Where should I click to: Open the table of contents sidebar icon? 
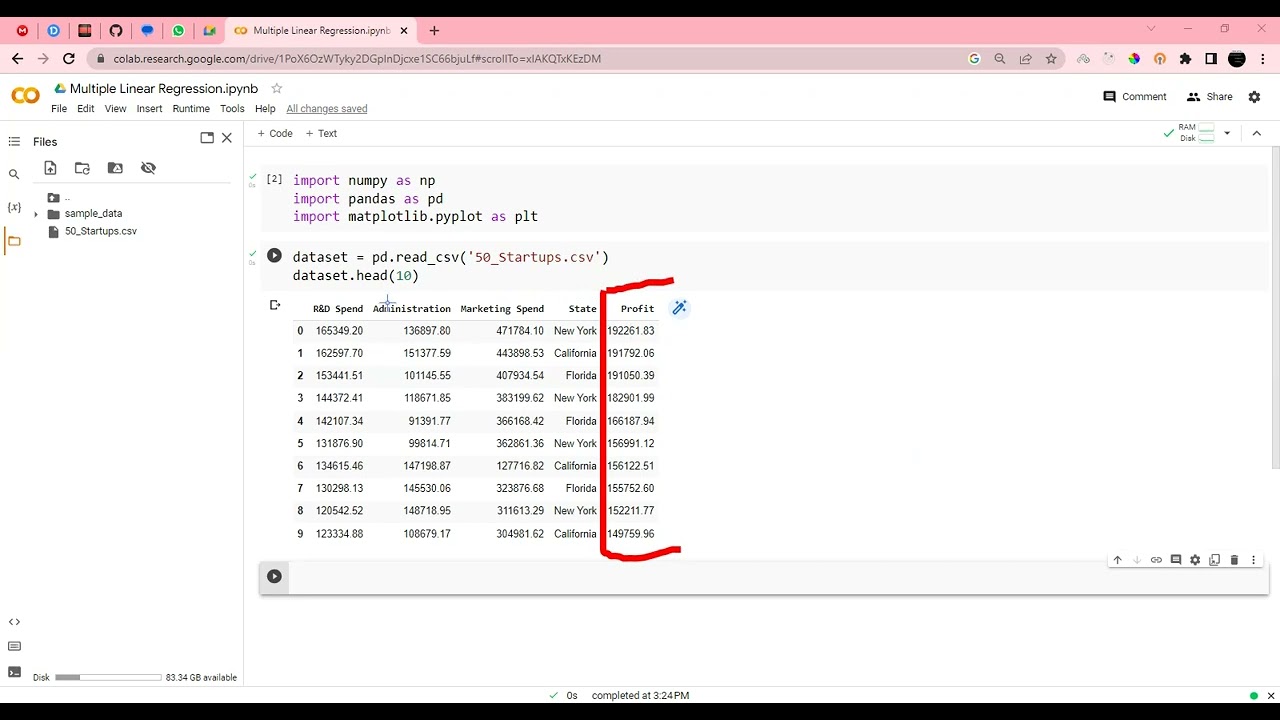(14, 142)
